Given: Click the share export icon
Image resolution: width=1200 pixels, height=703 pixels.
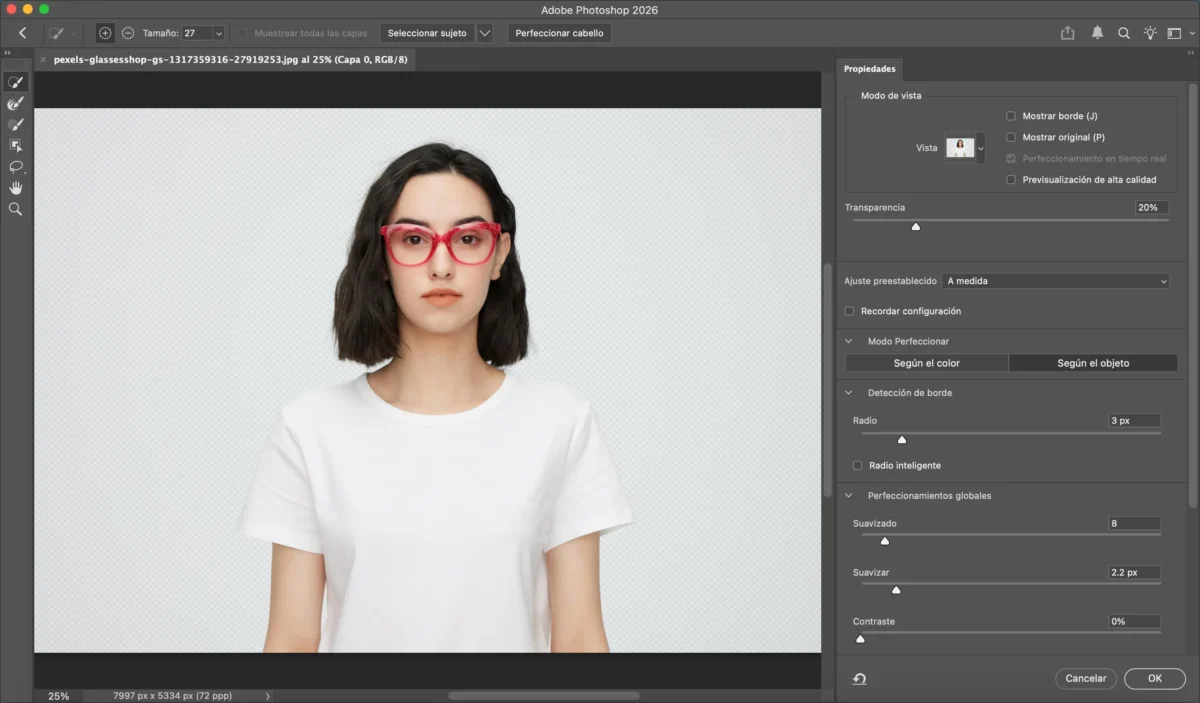Looking at the screenshot, I should tap(1068, 33).
